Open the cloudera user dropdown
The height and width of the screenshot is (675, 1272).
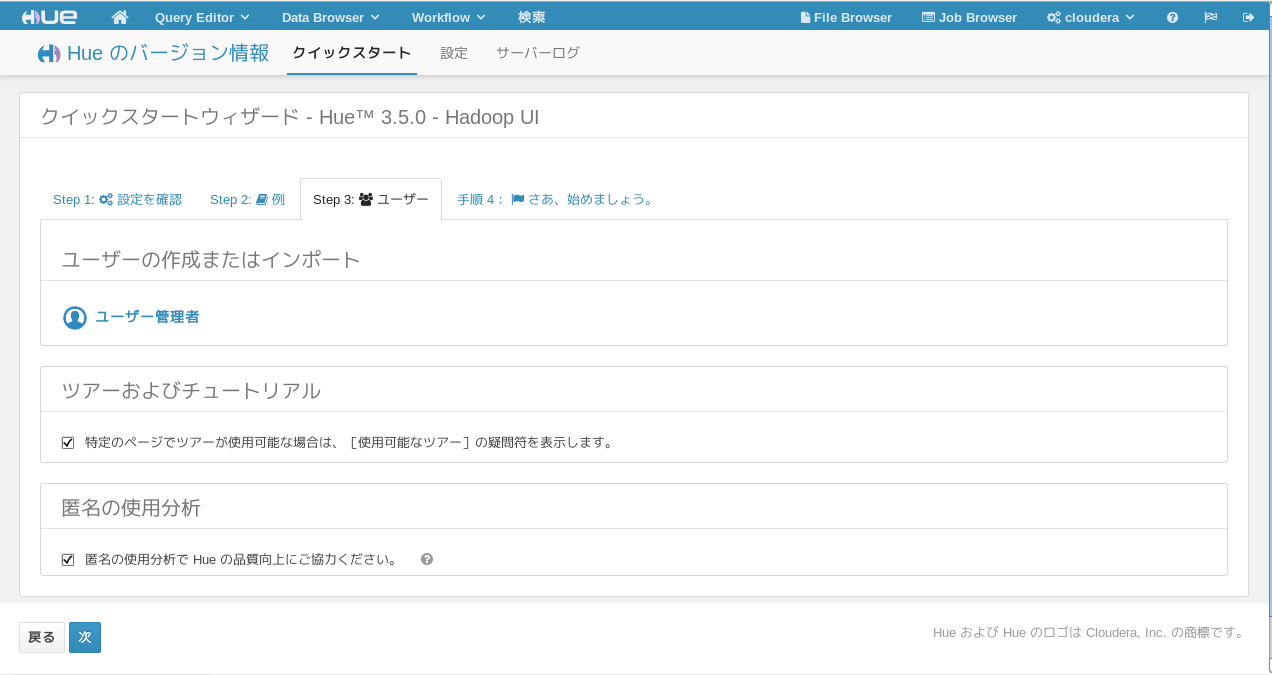coord(1090,17)
